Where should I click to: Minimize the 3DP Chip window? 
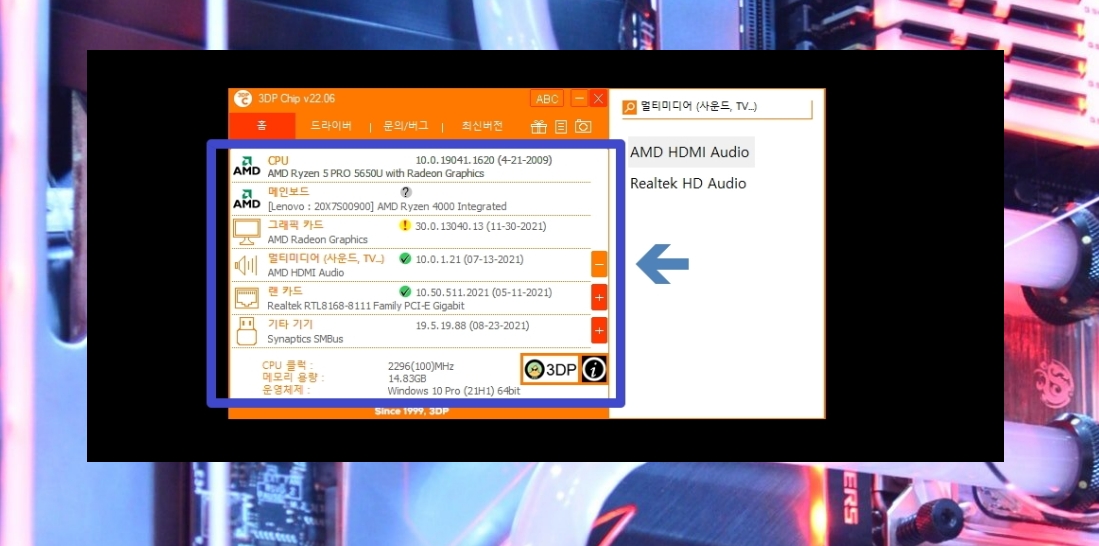[579, 99]
